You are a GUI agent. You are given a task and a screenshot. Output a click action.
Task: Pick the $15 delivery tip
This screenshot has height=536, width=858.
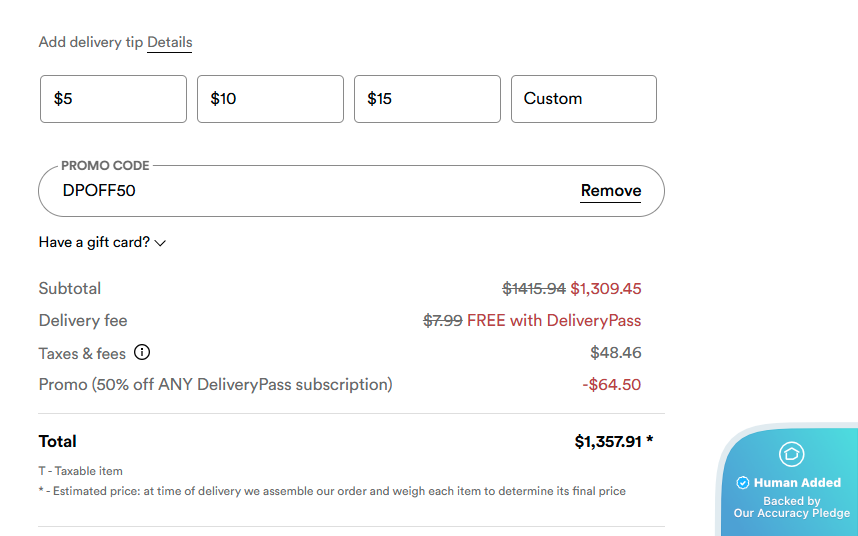tap(427, 99)
